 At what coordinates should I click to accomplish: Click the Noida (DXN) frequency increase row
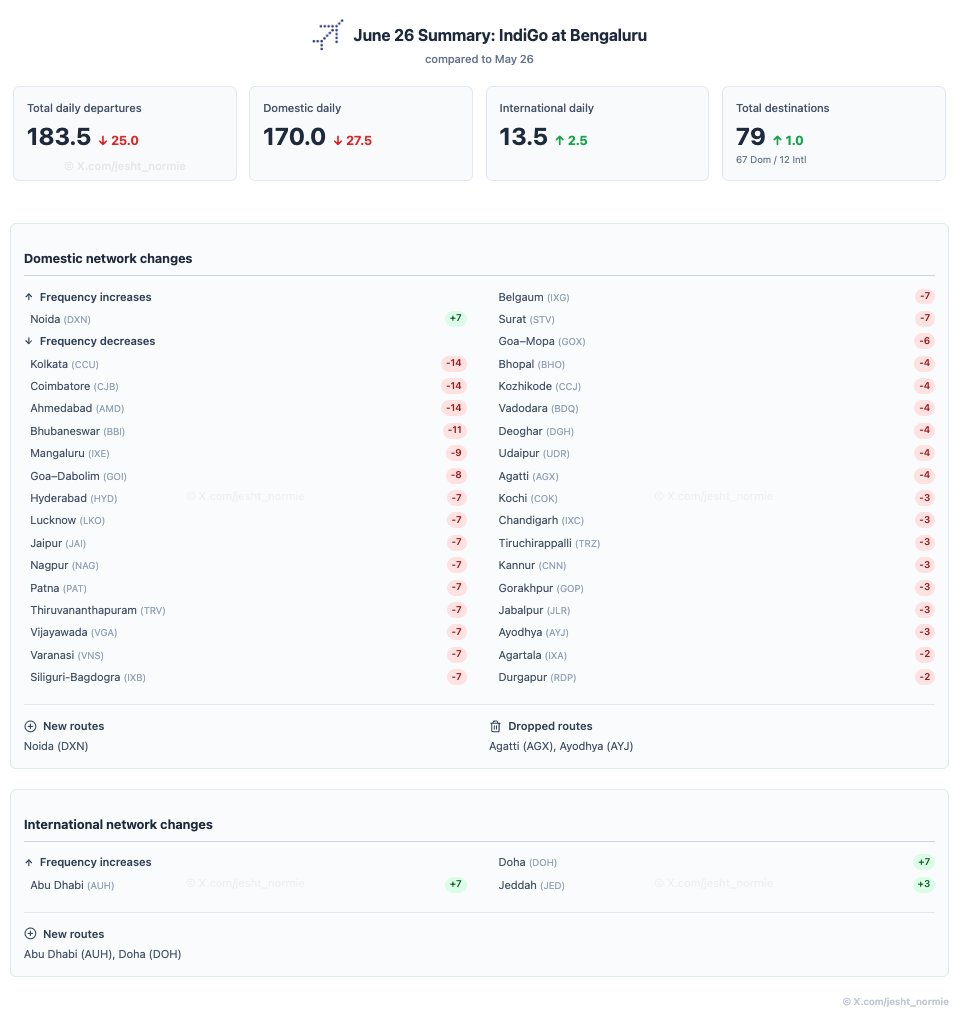coord(248,319)
